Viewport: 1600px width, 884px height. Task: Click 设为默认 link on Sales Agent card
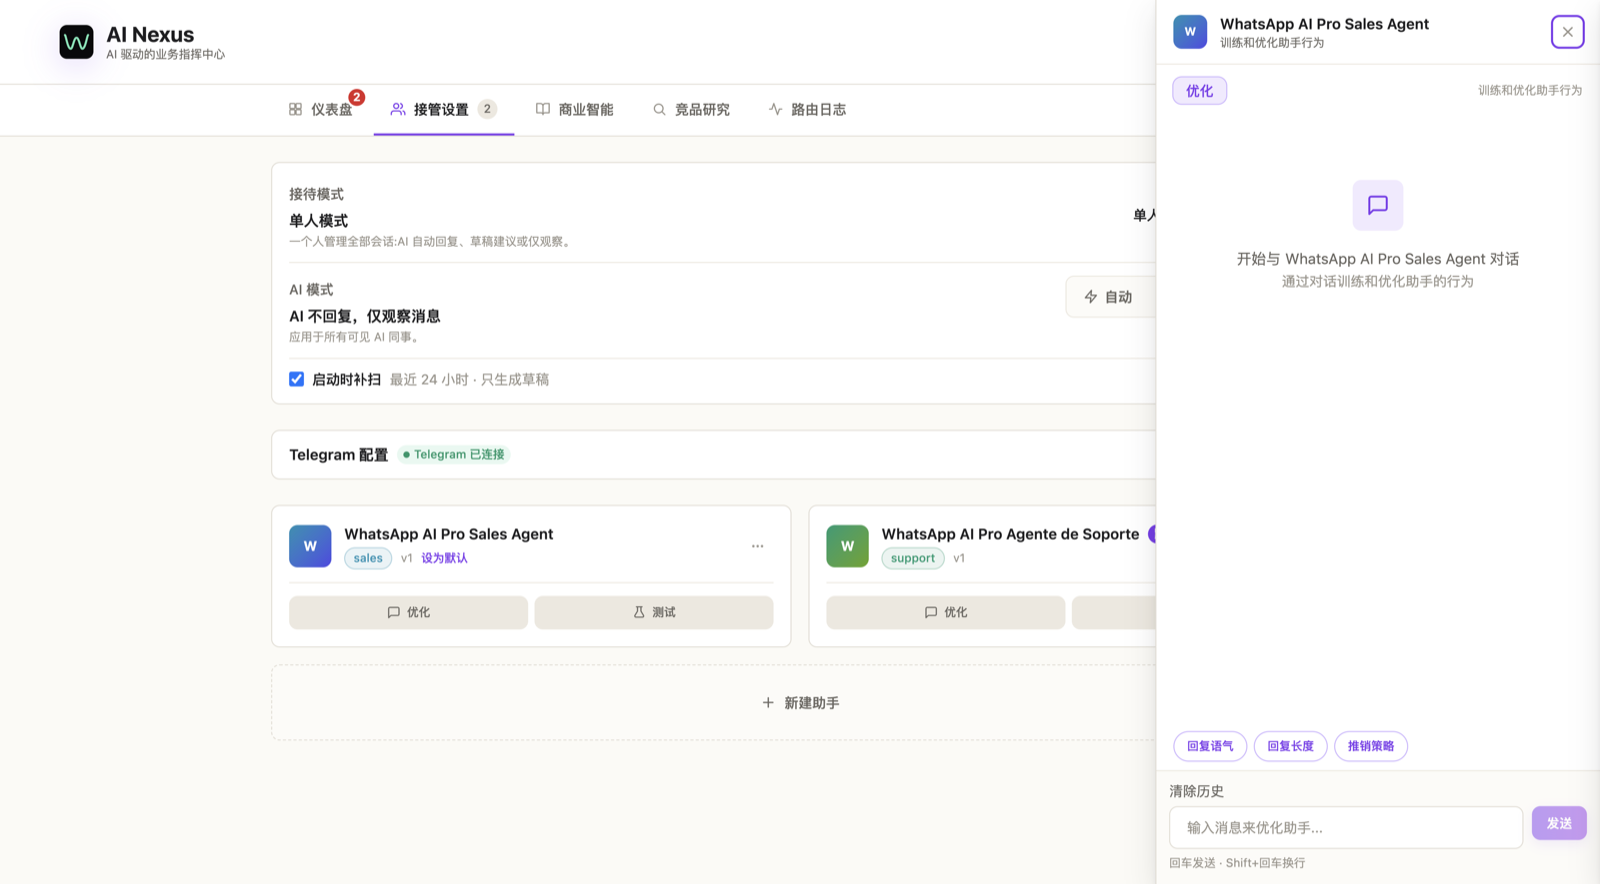point(444,558)
